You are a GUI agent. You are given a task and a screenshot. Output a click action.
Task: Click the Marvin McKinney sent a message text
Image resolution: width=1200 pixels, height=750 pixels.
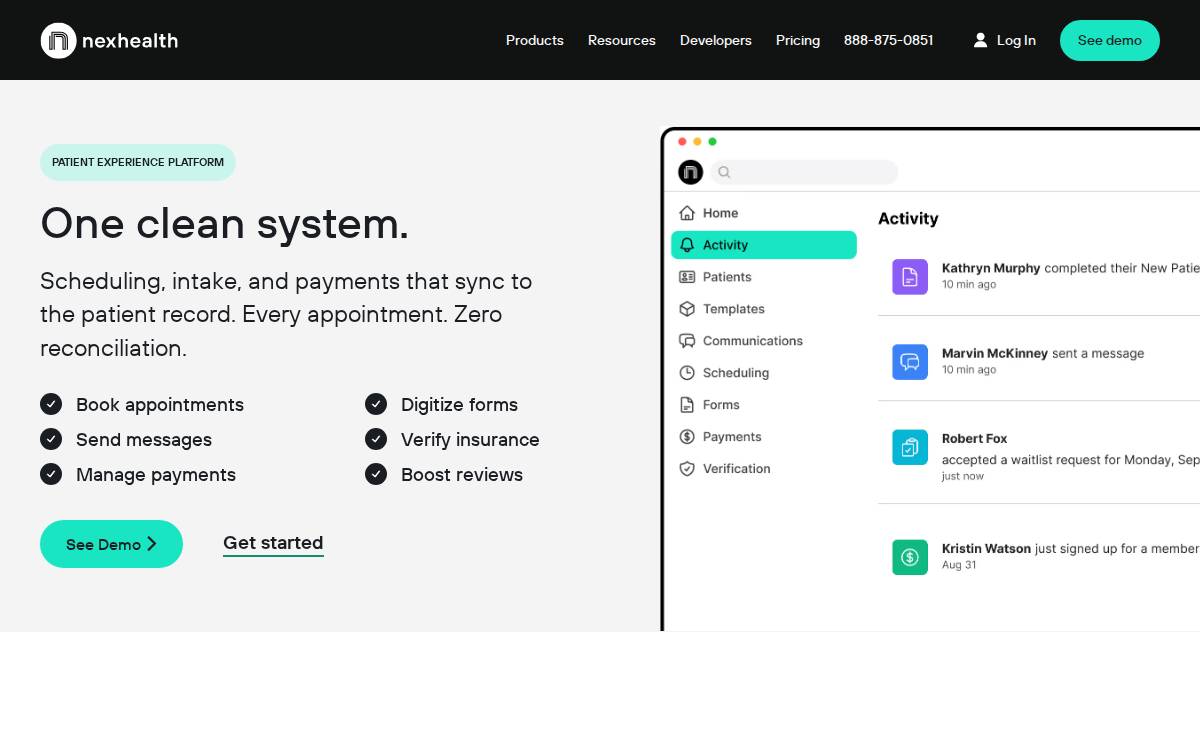click(1043, 353)
